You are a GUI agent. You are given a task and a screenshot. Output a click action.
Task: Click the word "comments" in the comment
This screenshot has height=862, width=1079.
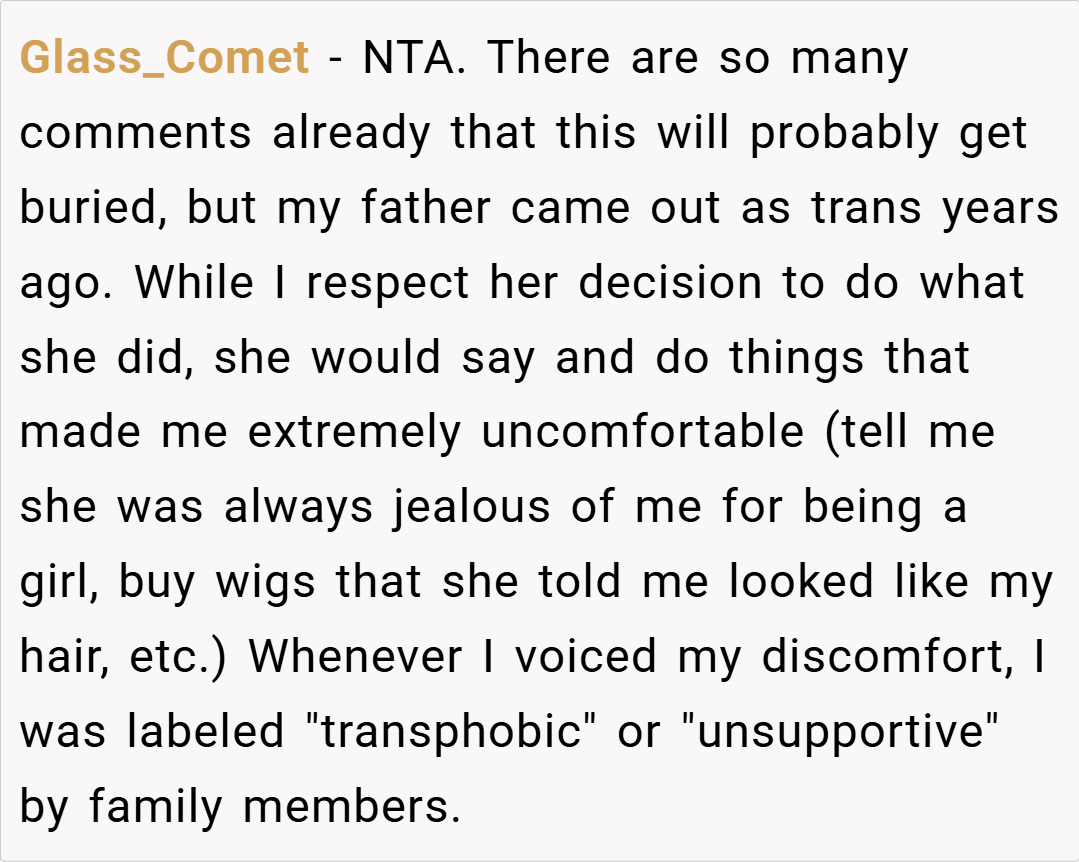click(x=135, y=134)
